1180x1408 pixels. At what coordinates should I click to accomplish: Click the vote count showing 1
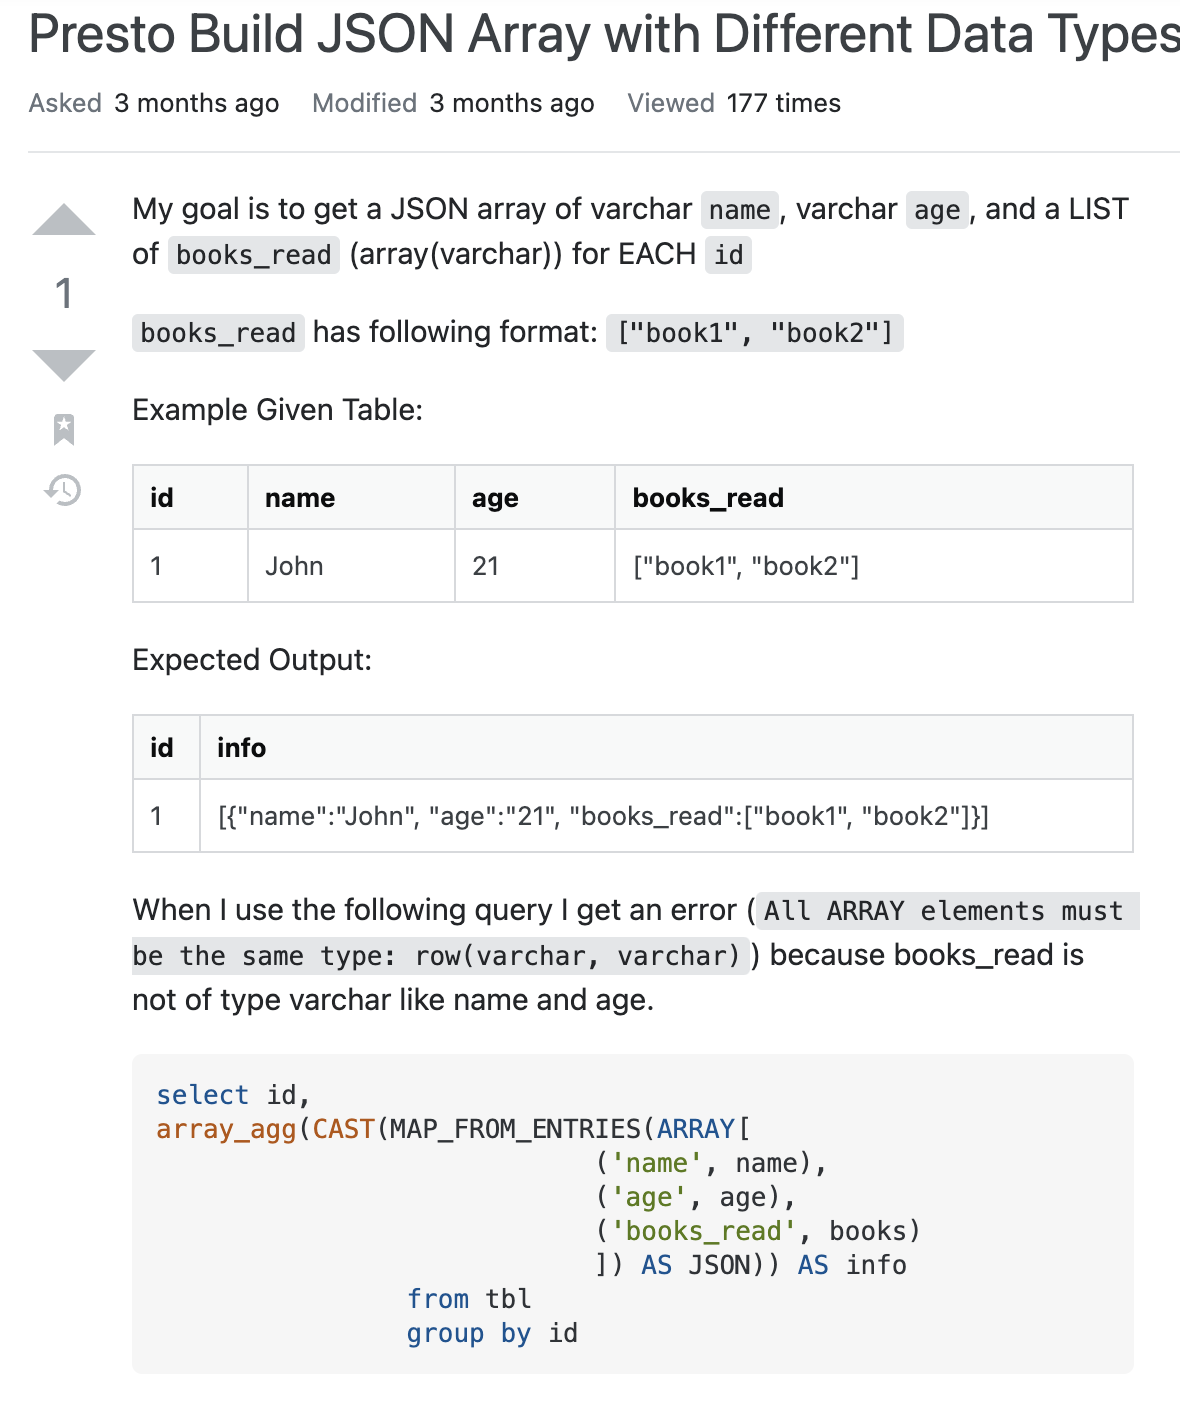(x=63, y=295)
